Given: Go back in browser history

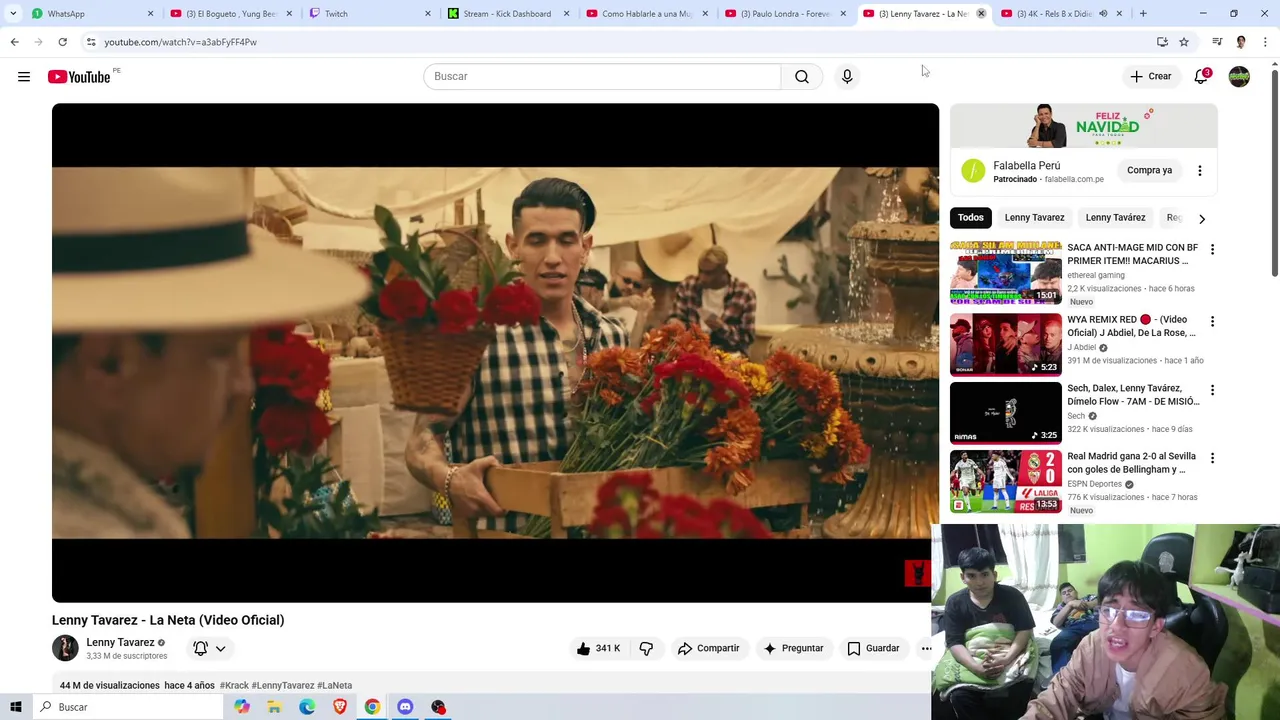Looking at the screenshot, I should pyautogui.click(x=14, y=42).
